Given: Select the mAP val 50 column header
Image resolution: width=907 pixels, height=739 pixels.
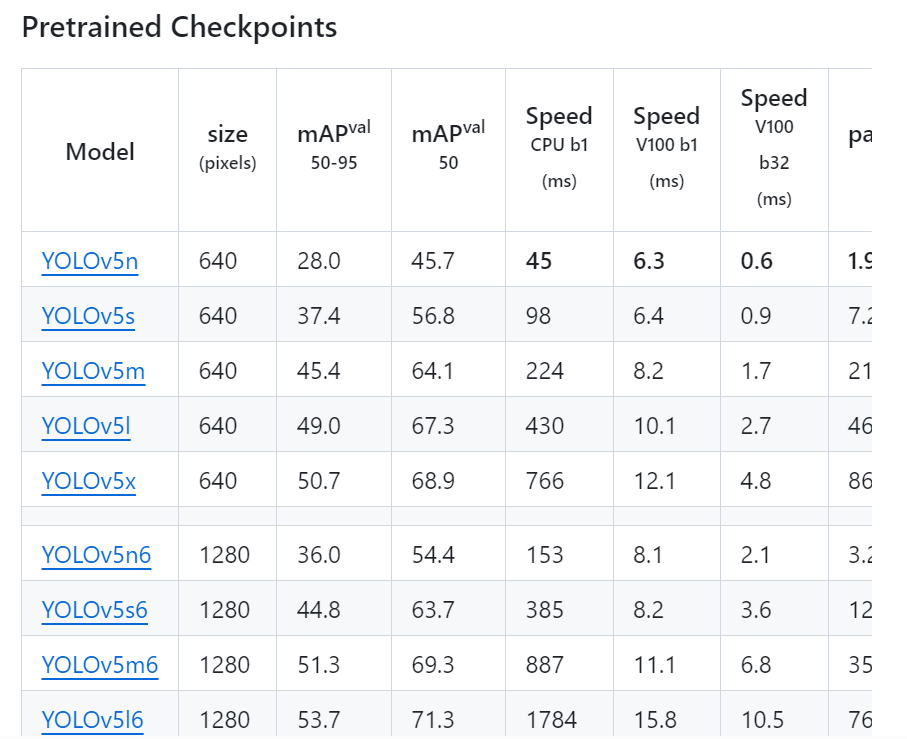Looking at the screenshot, I should tap(448, 146).
